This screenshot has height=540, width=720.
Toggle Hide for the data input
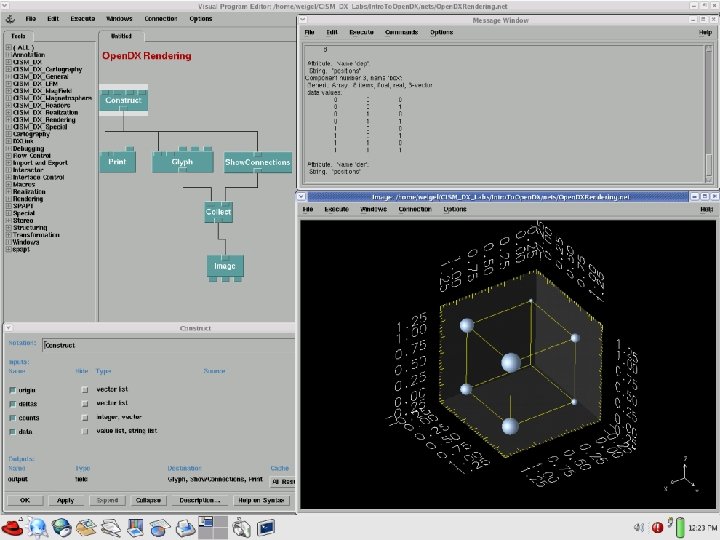84,431
